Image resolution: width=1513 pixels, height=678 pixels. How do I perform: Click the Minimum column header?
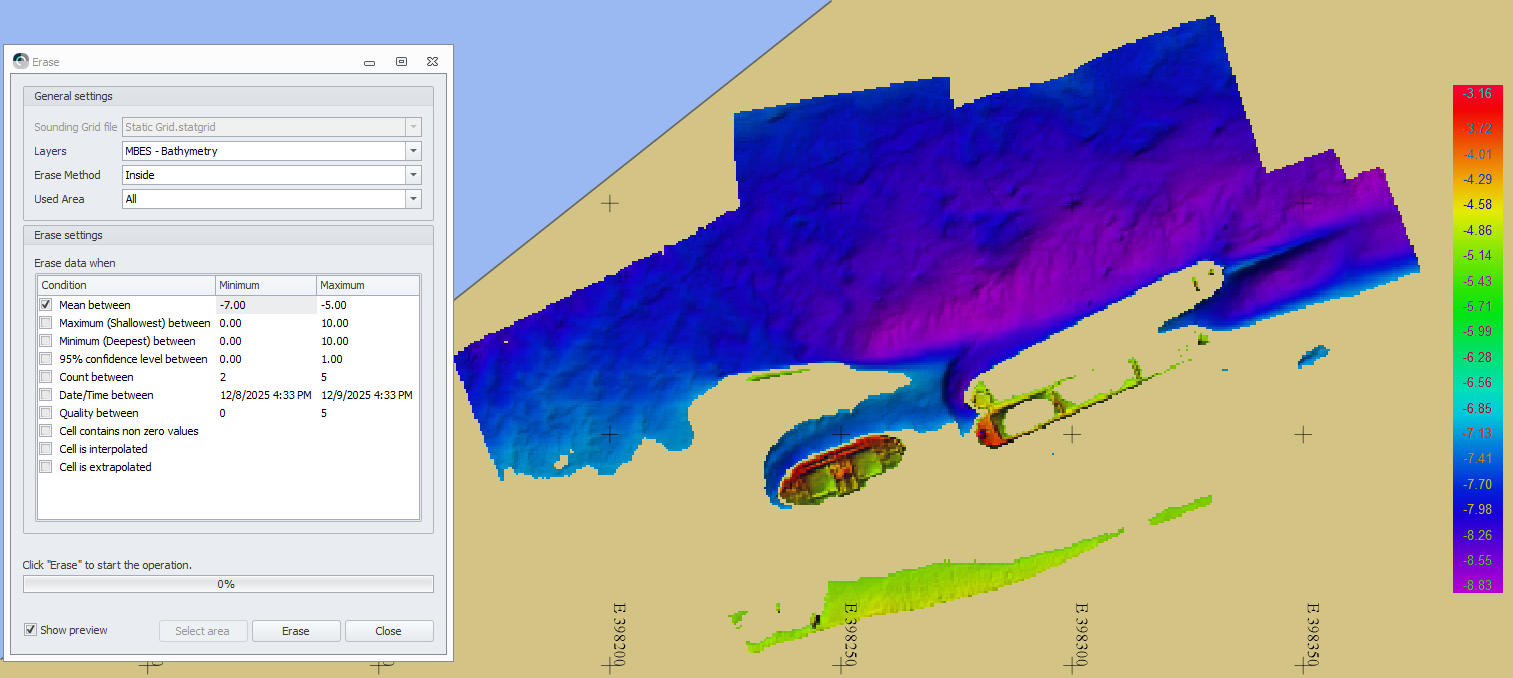point(266,285)
